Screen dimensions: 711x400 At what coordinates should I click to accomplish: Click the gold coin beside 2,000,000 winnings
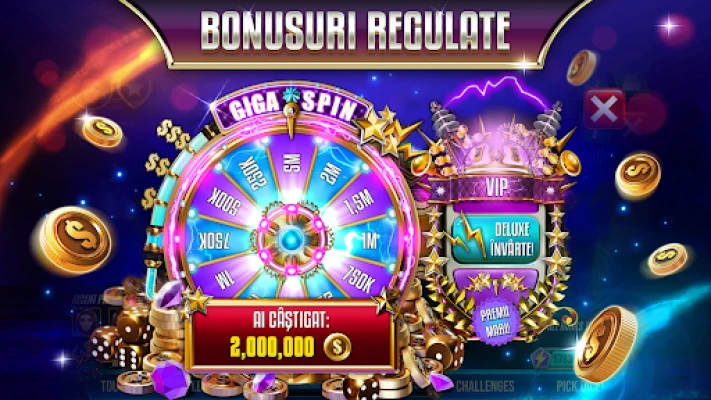click(337, 347)
